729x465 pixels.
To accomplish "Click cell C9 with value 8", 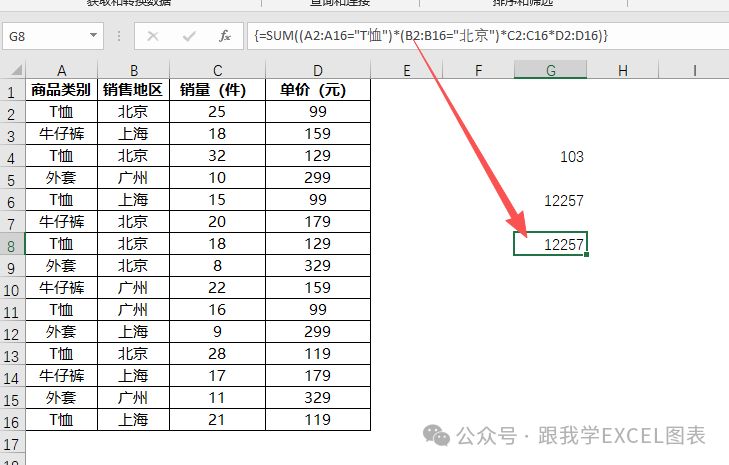I will (218, 266).
